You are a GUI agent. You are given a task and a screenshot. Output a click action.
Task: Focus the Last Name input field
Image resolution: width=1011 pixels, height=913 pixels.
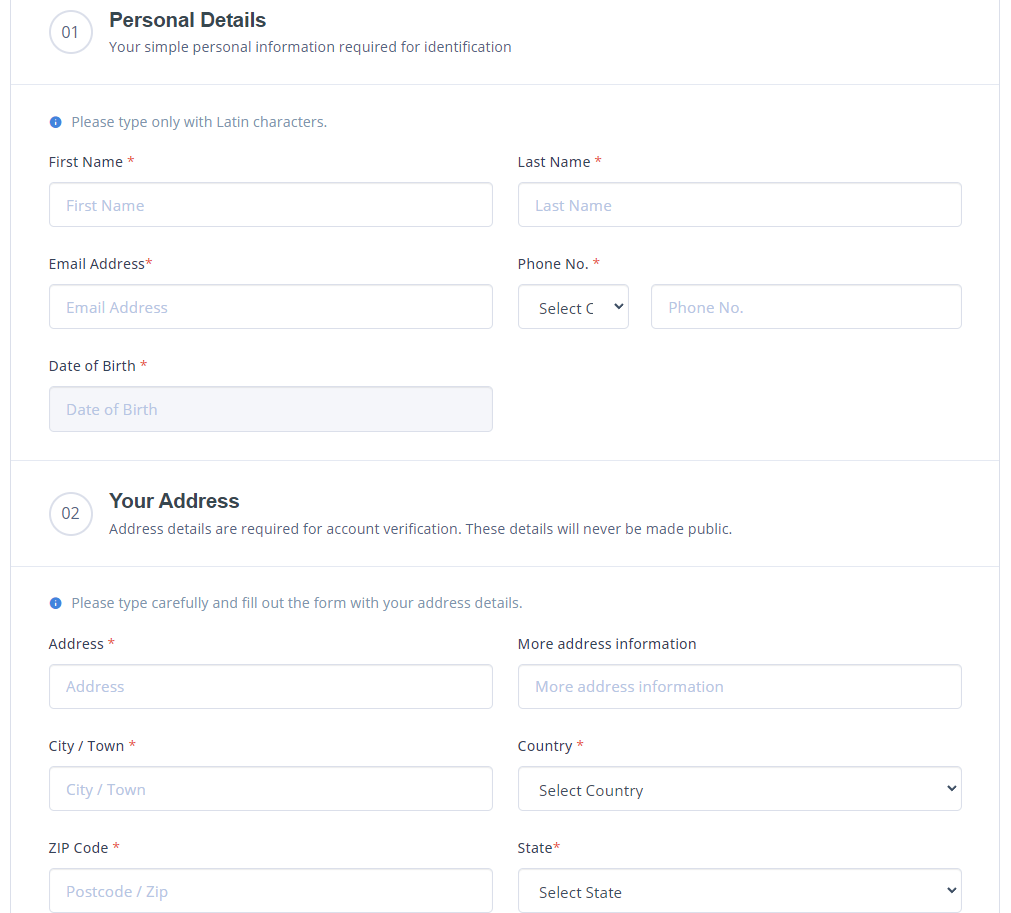[740, 205]
